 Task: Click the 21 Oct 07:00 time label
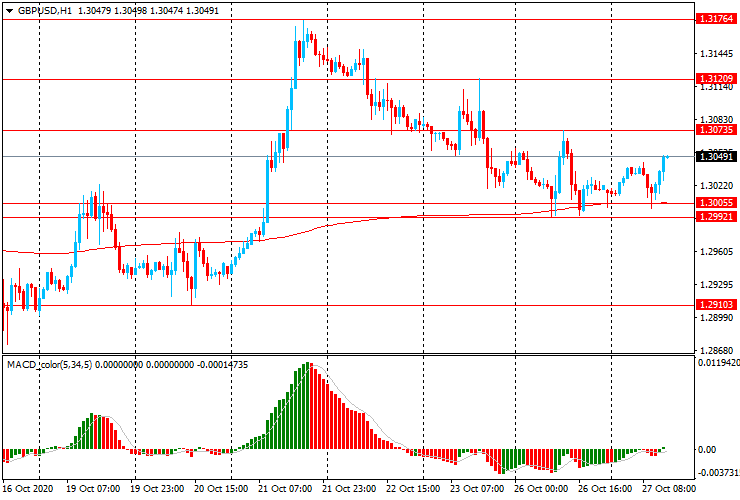click(x=285, y=489)
